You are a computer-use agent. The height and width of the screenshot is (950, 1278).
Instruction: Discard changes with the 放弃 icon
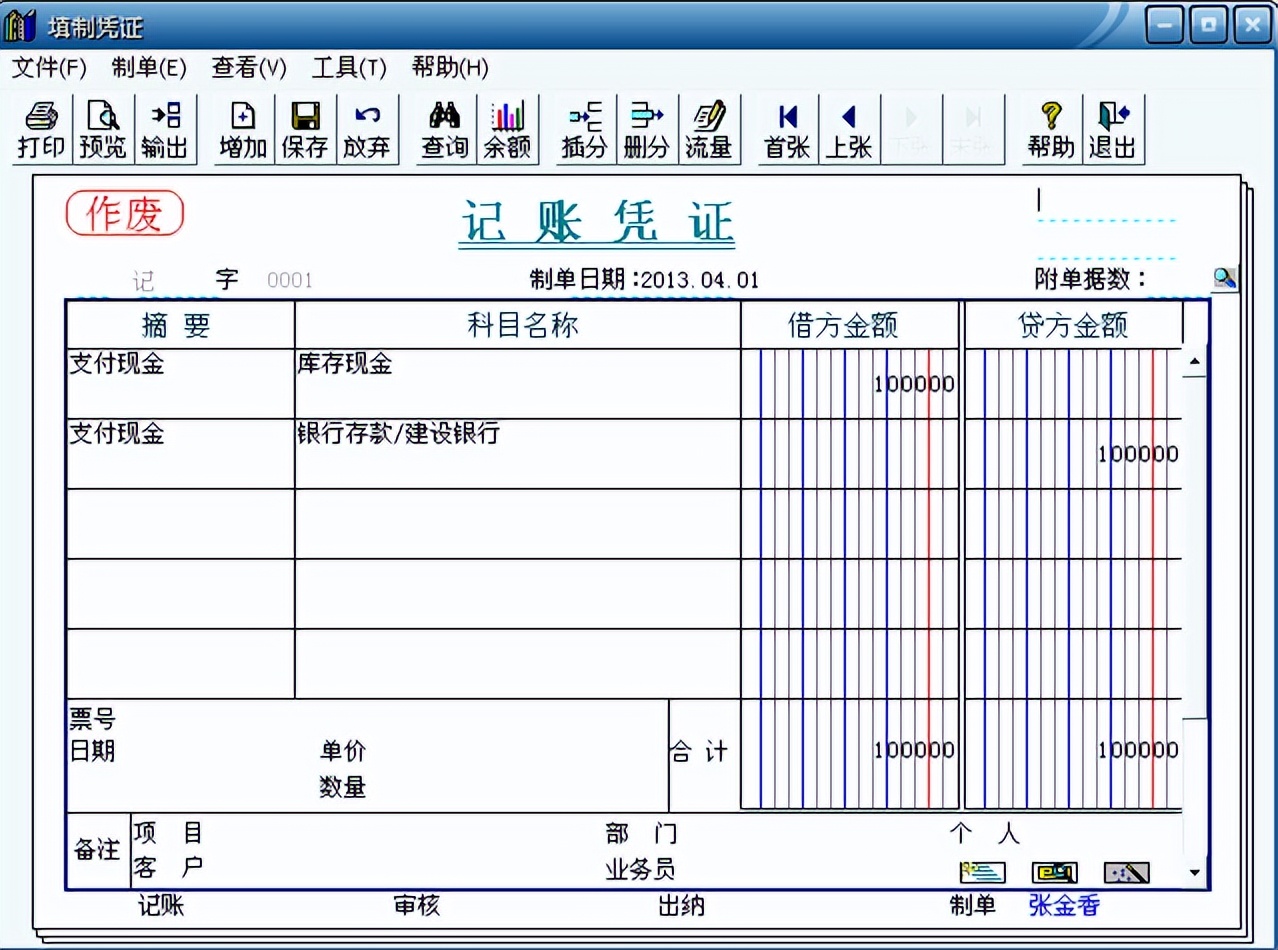coord(367,128)
